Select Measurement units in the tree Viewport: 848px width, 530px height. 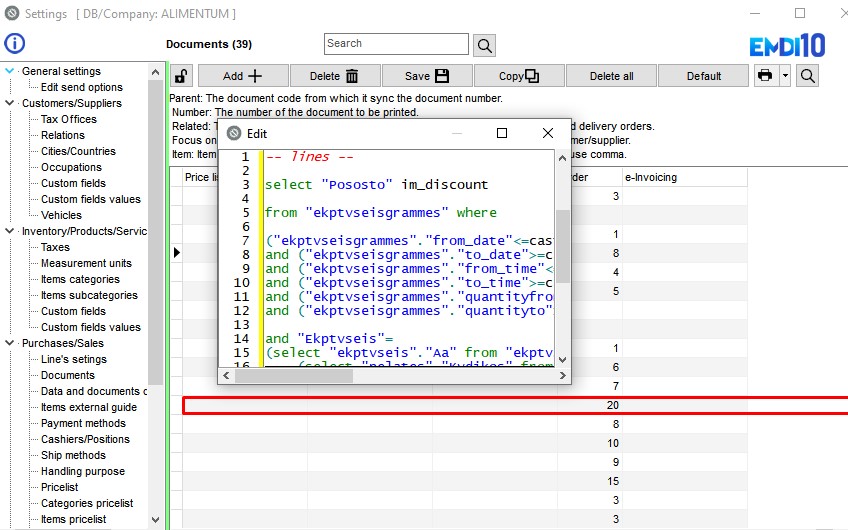pos(87,263)
